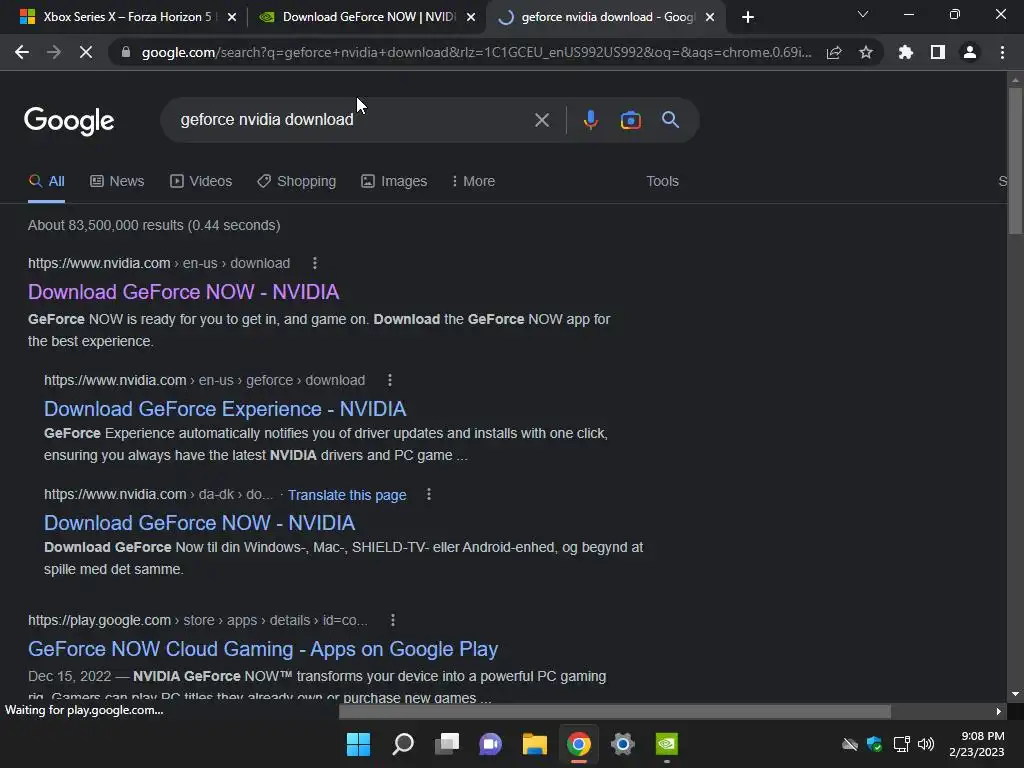
Task: Select the All results tab
Action: pos(46,182)
